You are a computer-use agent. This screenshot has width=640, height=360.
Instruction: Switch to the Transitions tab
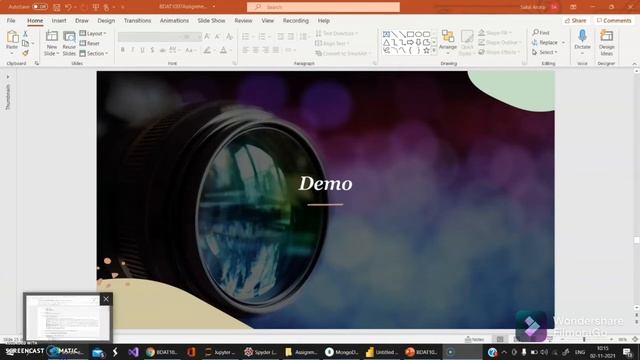(x=138, y=20)
